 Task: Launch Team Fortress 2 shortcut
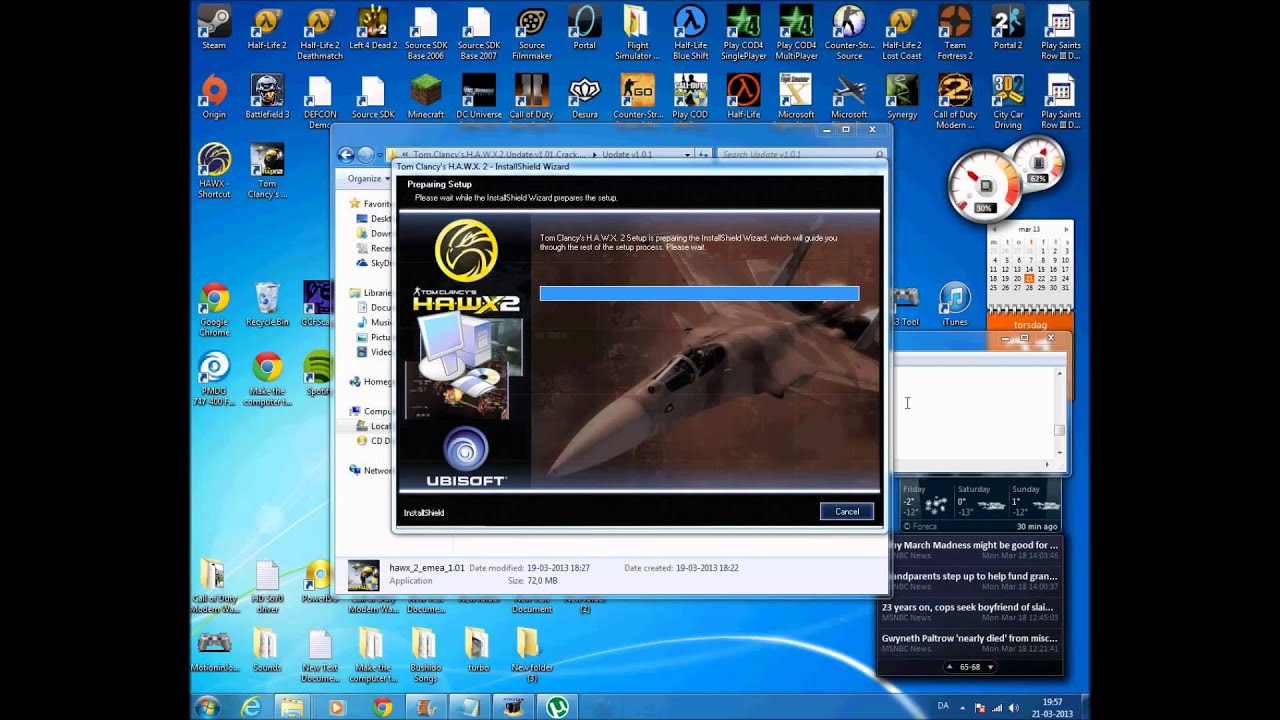pyautogui.click(x=955, y=33)
